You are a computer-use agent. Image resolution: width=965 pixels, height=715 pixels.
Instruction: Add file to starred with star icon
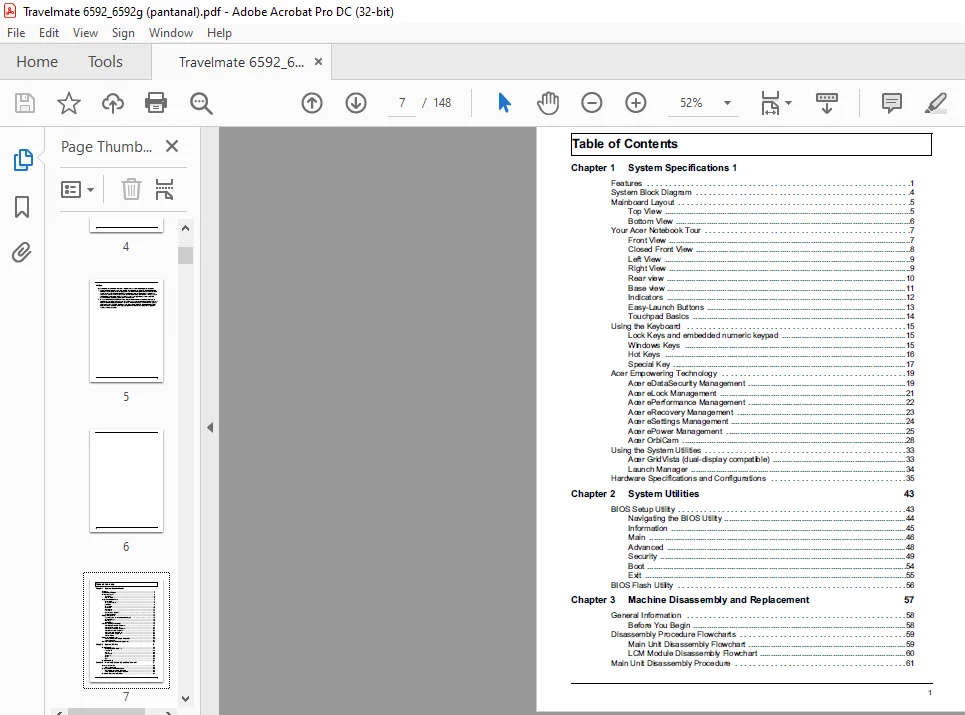coord(68,103)
